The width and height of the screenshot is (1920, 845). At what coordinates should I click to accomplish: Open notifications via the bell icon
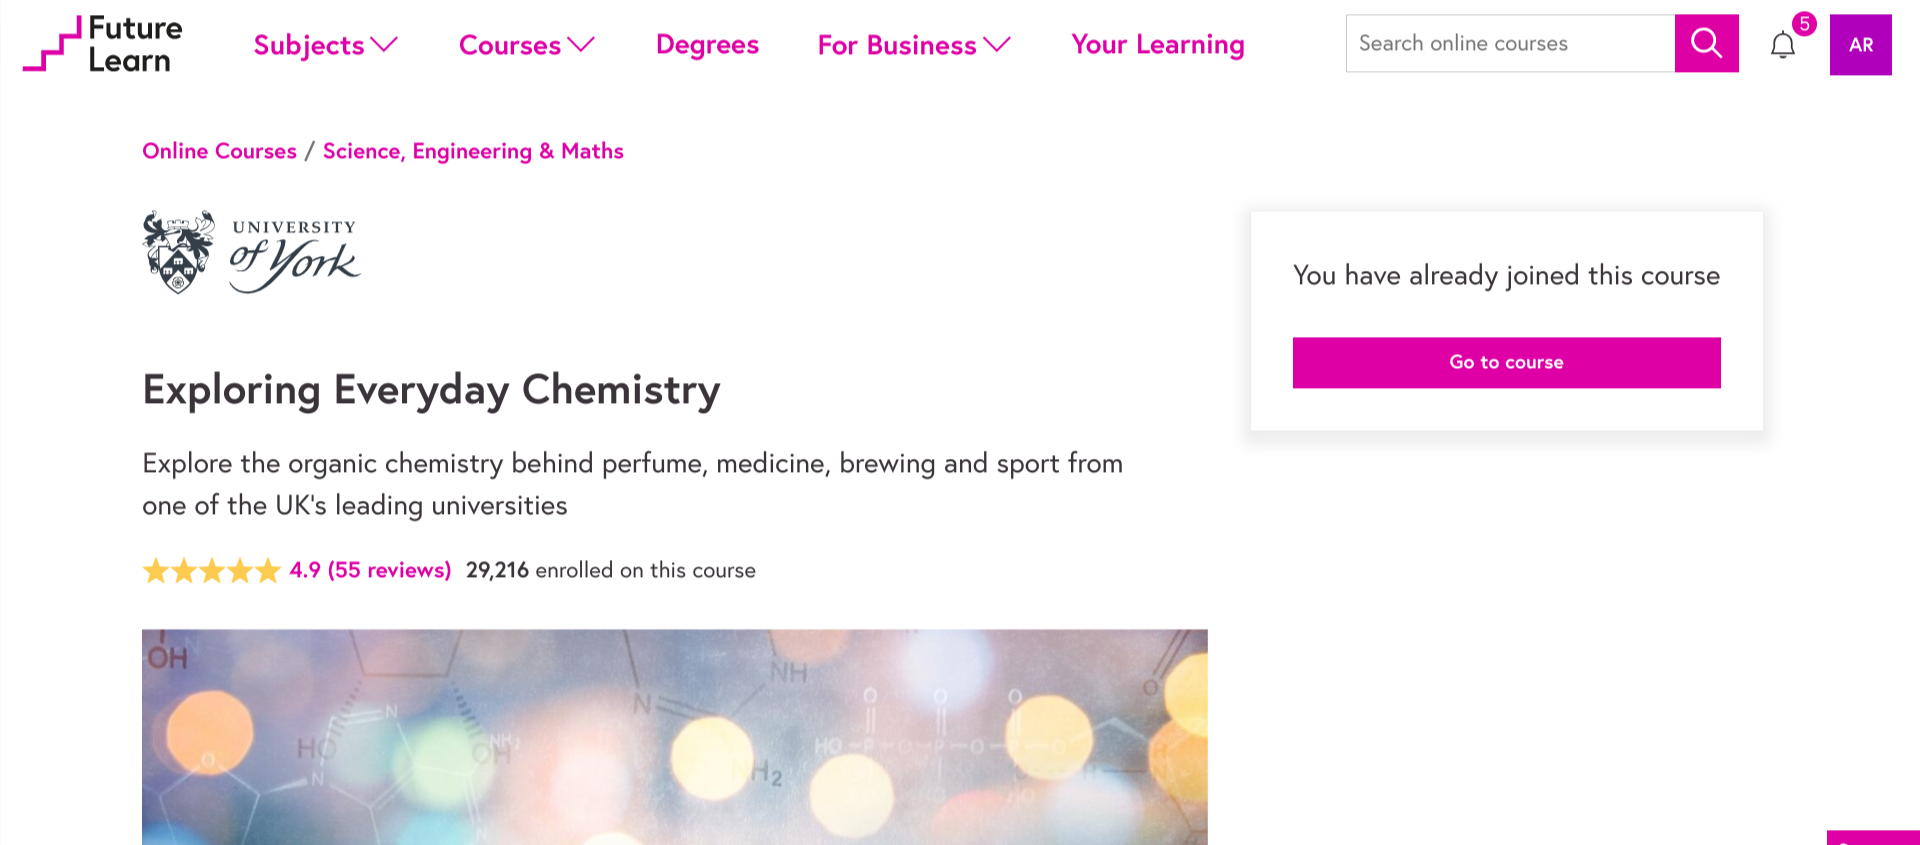point(1783,46)
